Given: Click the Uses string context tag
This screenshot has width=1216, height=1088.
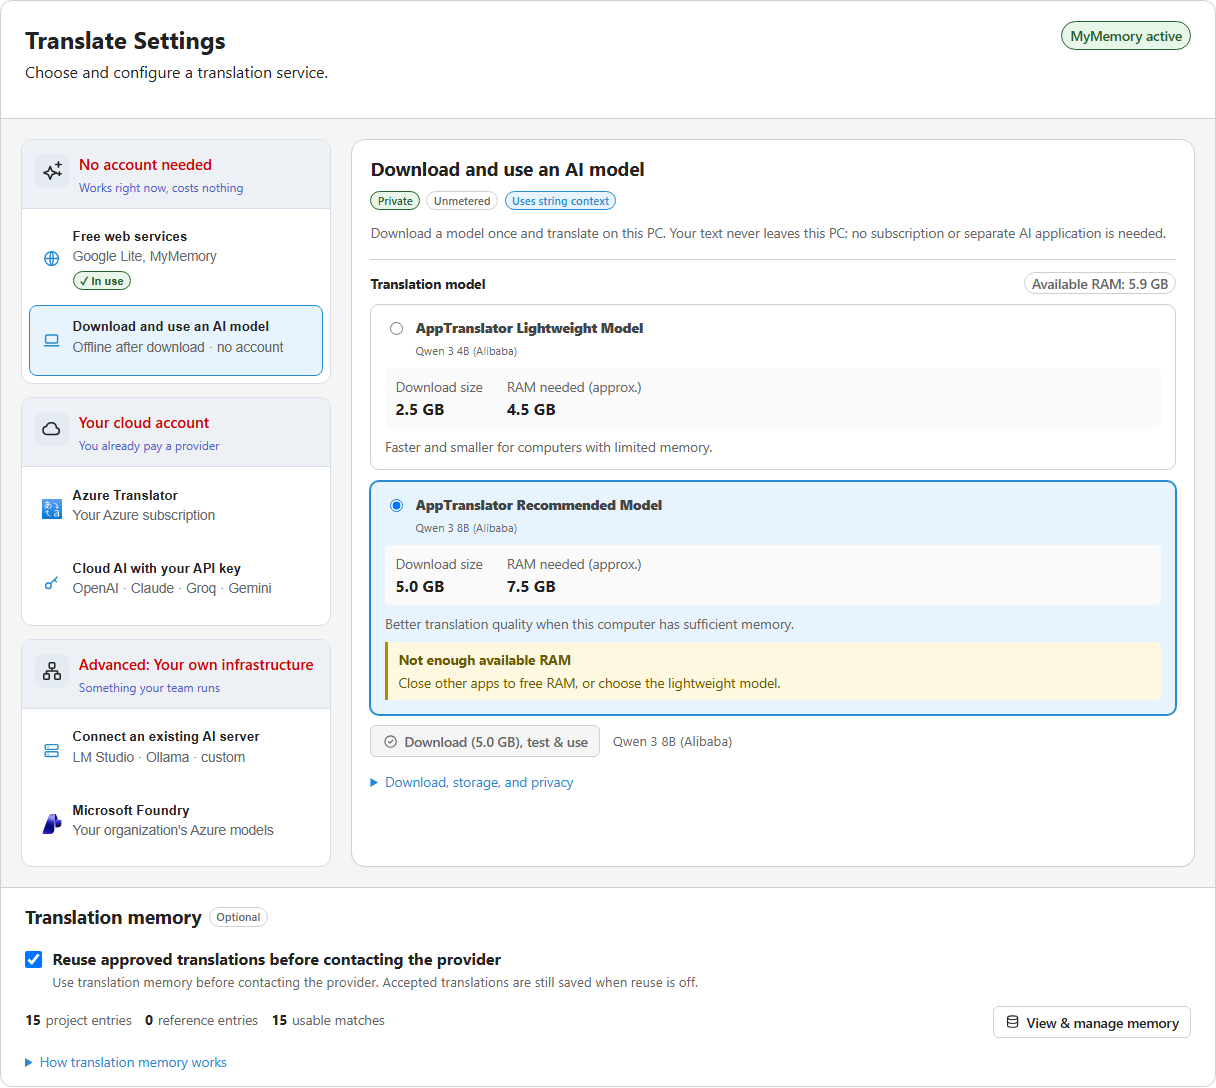Looking at the screenshot, I should click(561, 201).
